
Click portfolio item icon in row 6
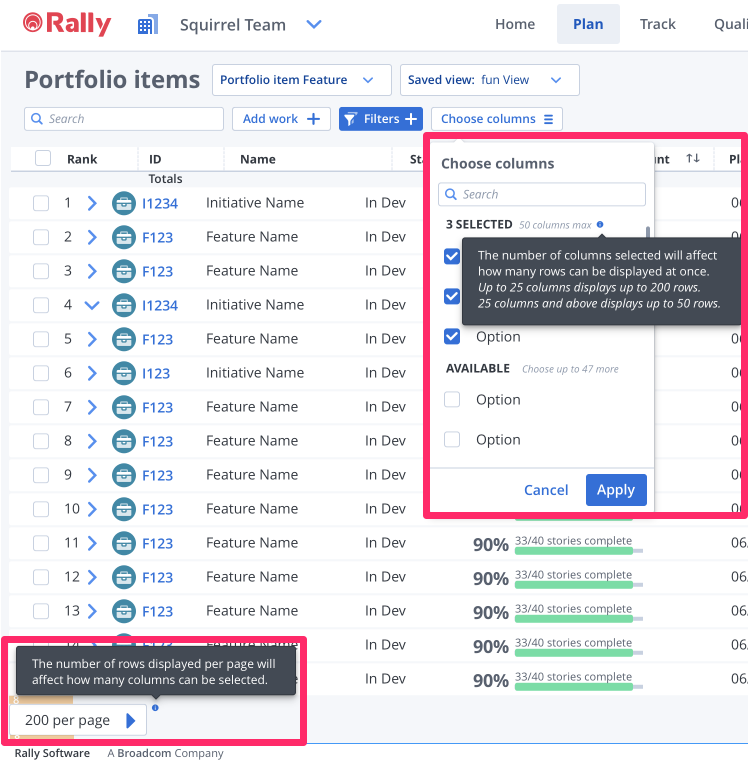coord(124,373)
